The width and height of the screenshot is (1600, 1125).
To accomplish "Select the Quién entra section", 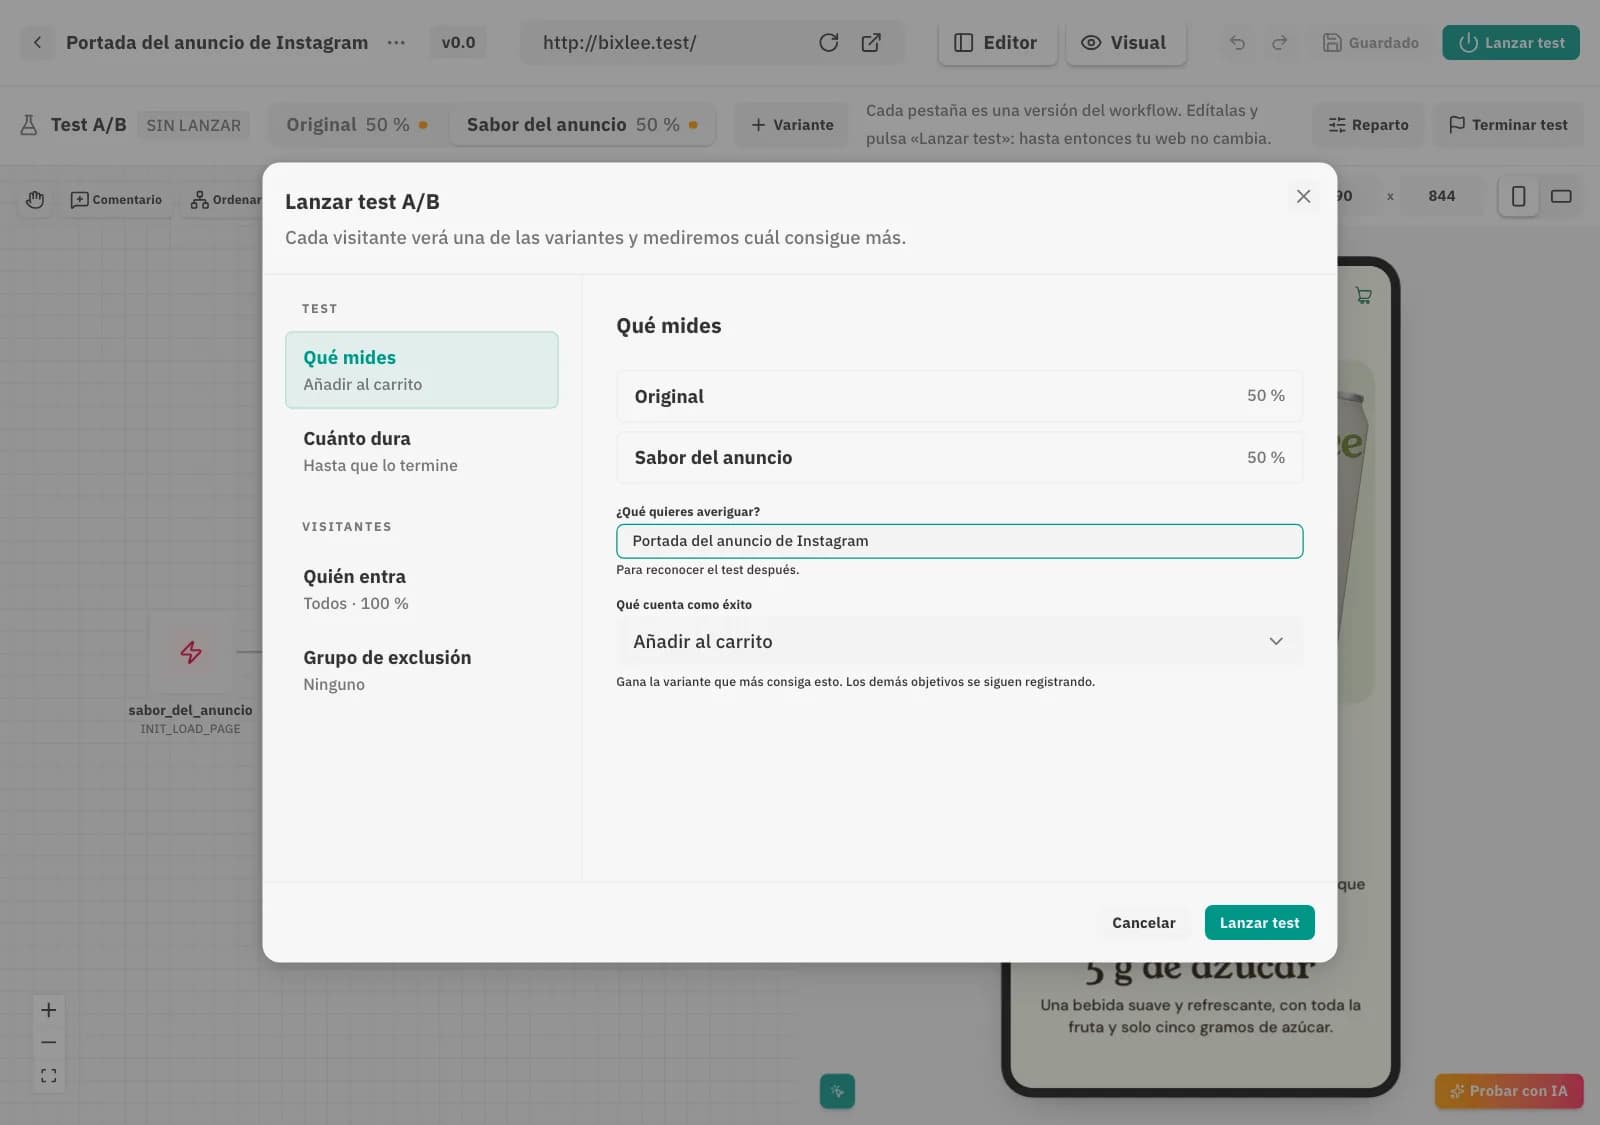I will (x=421, y=589).
